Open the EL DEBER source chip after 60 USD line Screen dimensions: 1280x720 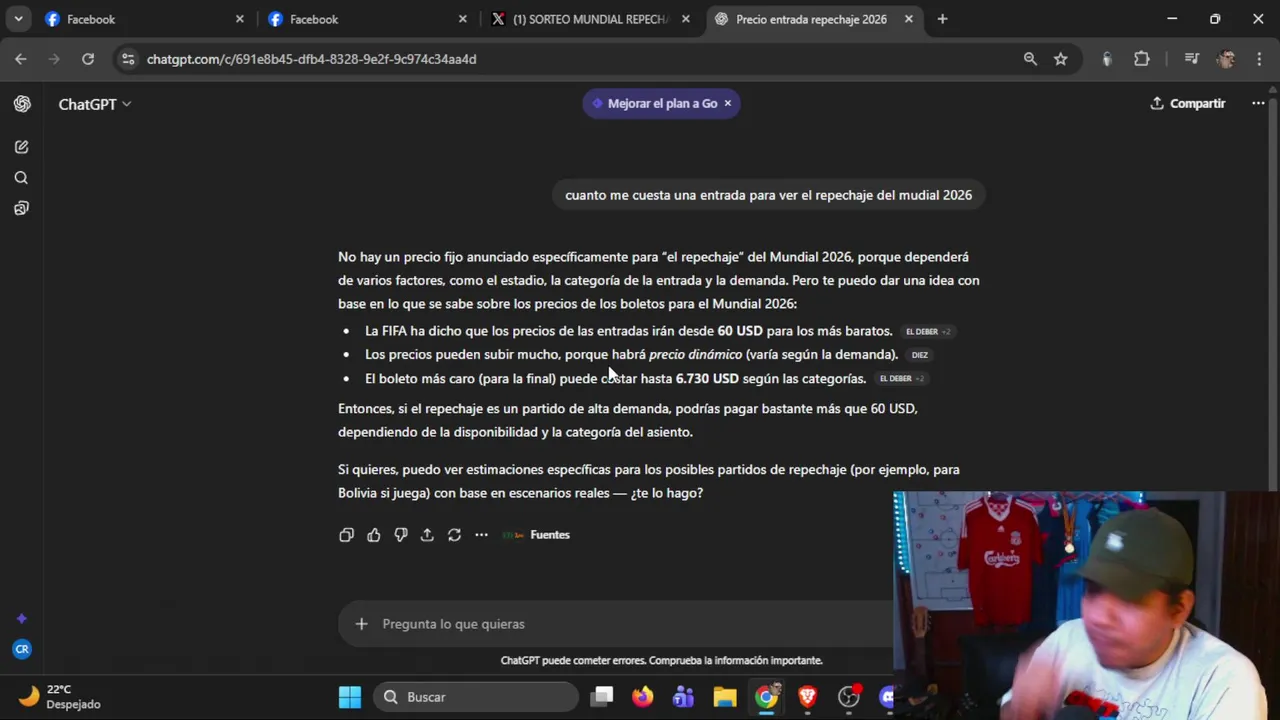click(927, 332)
